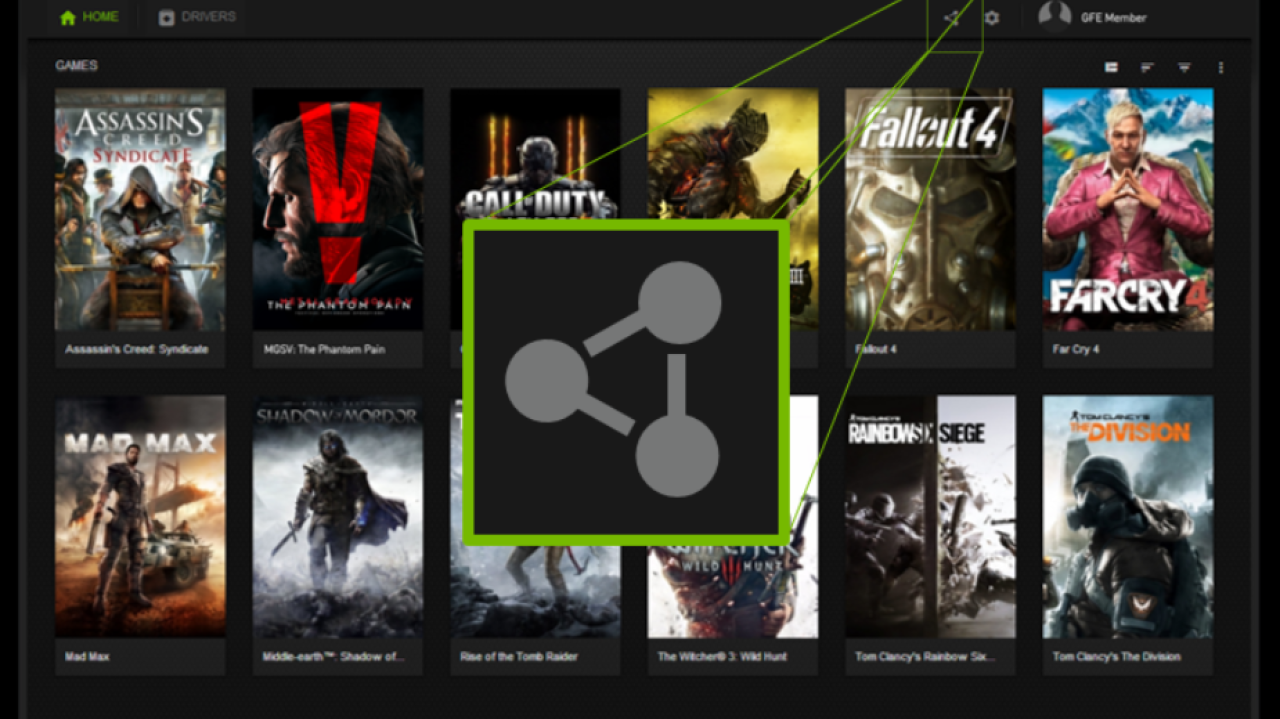Select The Division cover art
The width and height of the screenshot is (1280, 719).
coord(1128,517)
